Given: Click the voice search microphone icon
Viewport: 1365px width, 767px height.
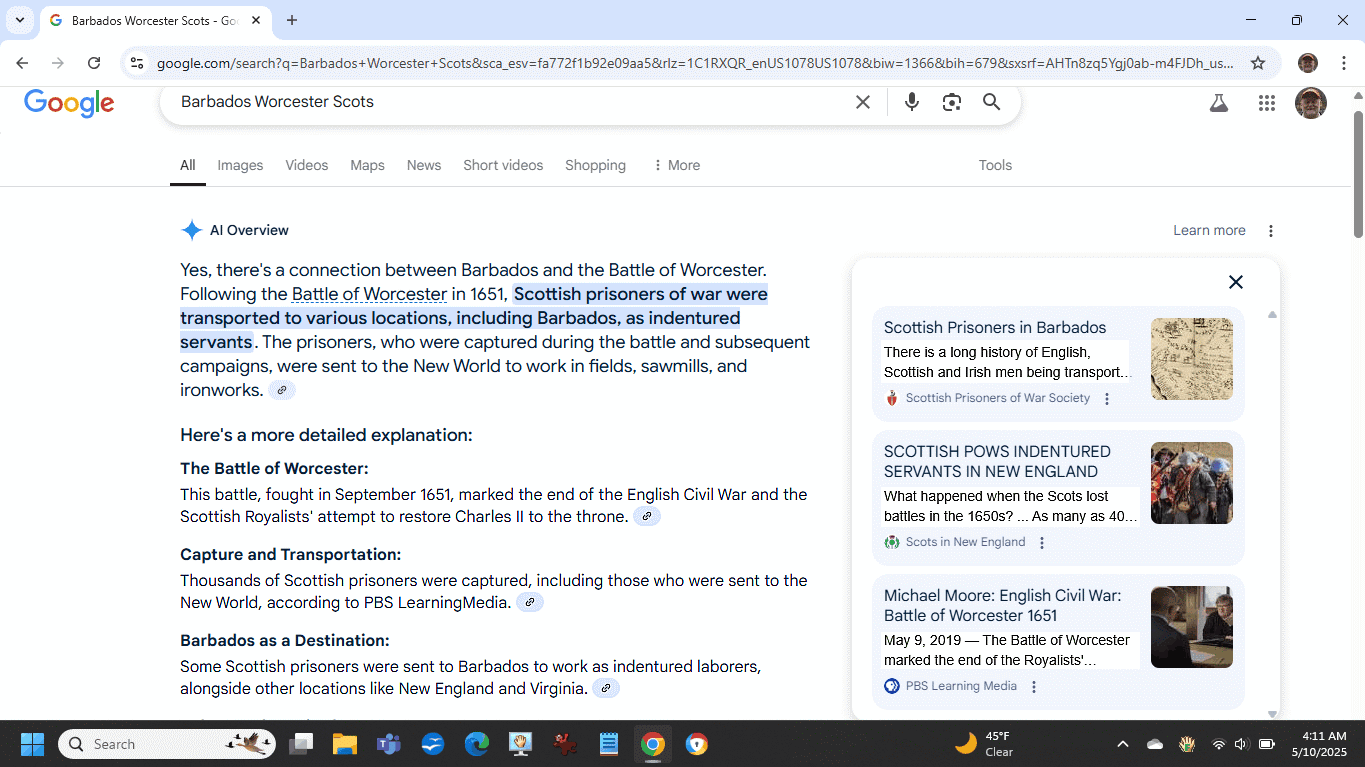Looking at the screenshot, I should (911, 102).
